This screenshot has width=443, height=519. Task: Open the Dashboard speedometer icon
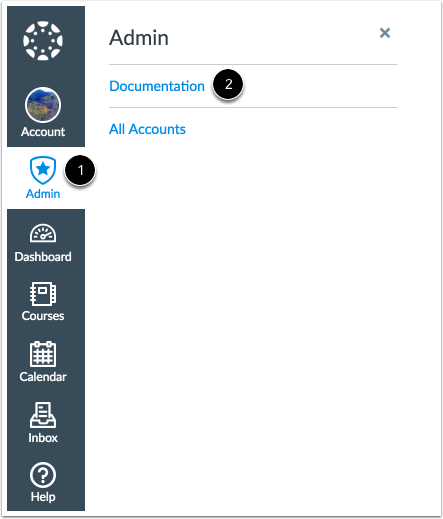[43, 233]
